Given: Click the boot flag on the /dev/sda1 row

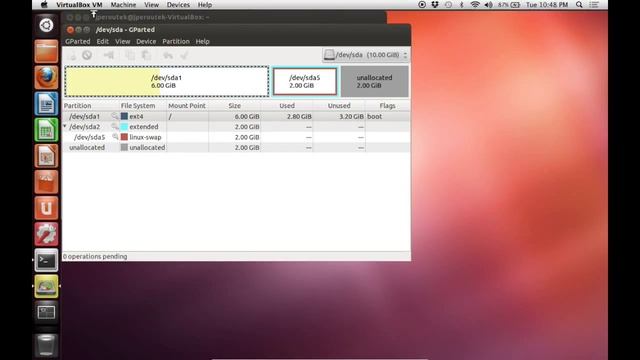Looking at the screenshot, I should (374, 116).
